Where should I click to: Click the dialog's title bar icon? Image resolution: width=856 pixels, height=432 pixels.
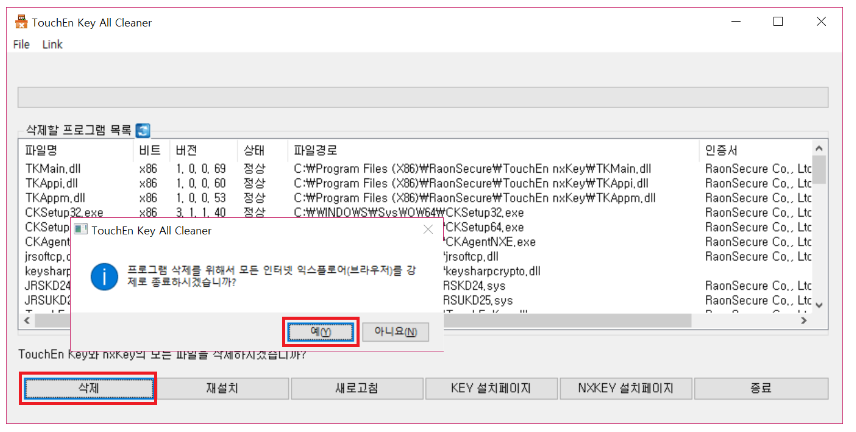(81, 230)
